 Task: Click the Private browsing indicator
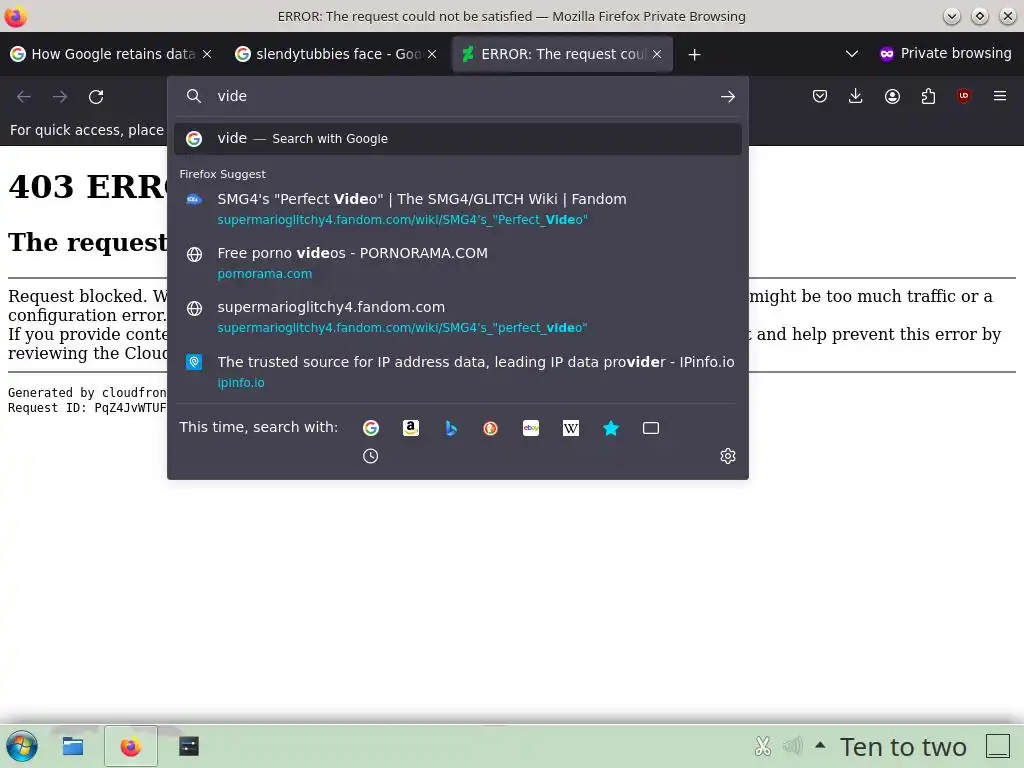coord(945,54)
